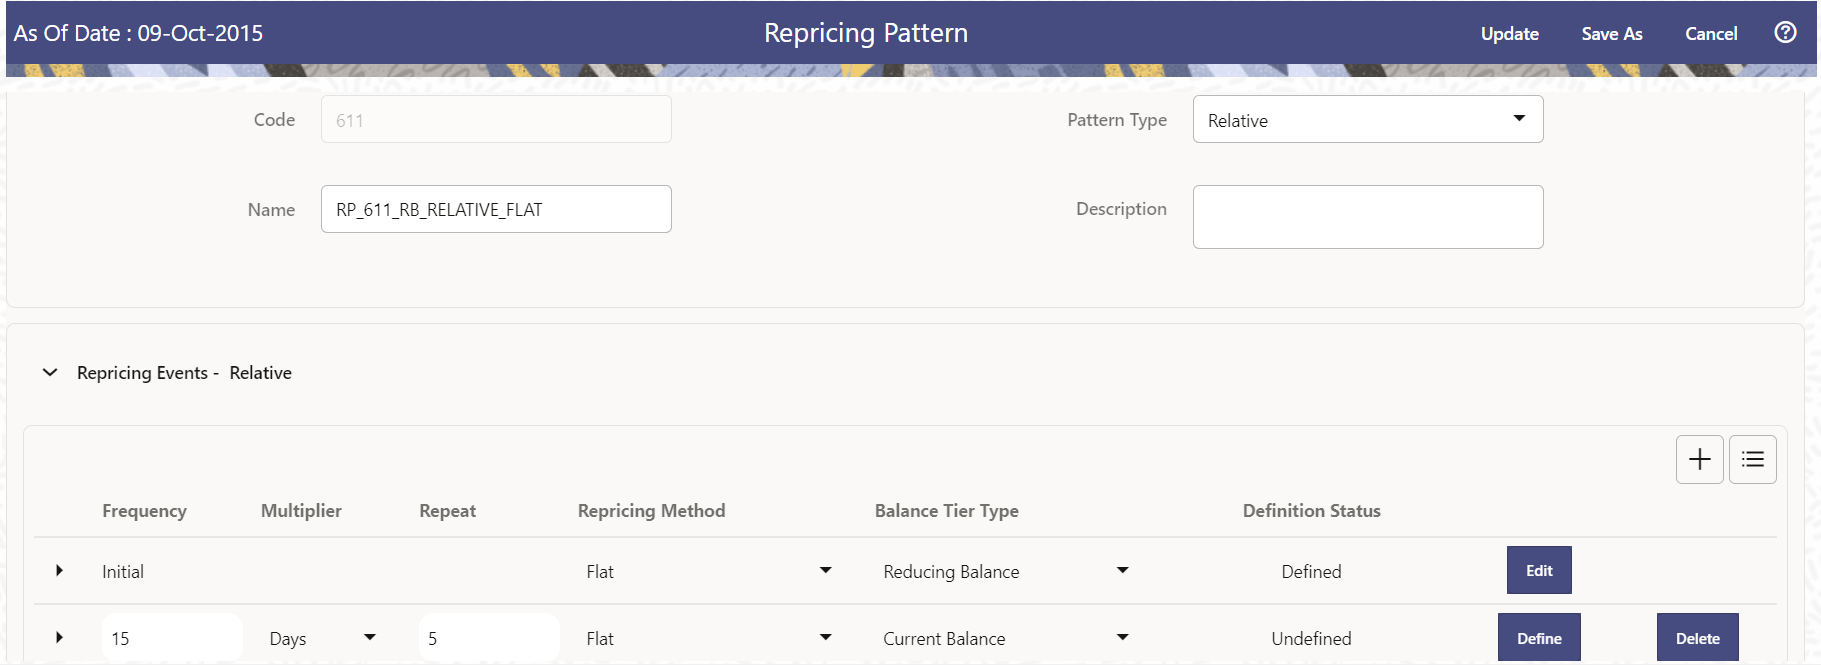Screen dimensions: 1821x665
Task: Edit the Initial repricing event
Action: coord(1539,571)
